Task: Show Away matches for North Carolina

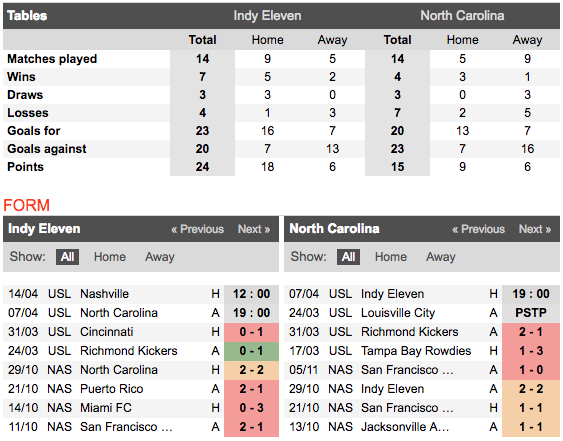Action: (441, 257)
